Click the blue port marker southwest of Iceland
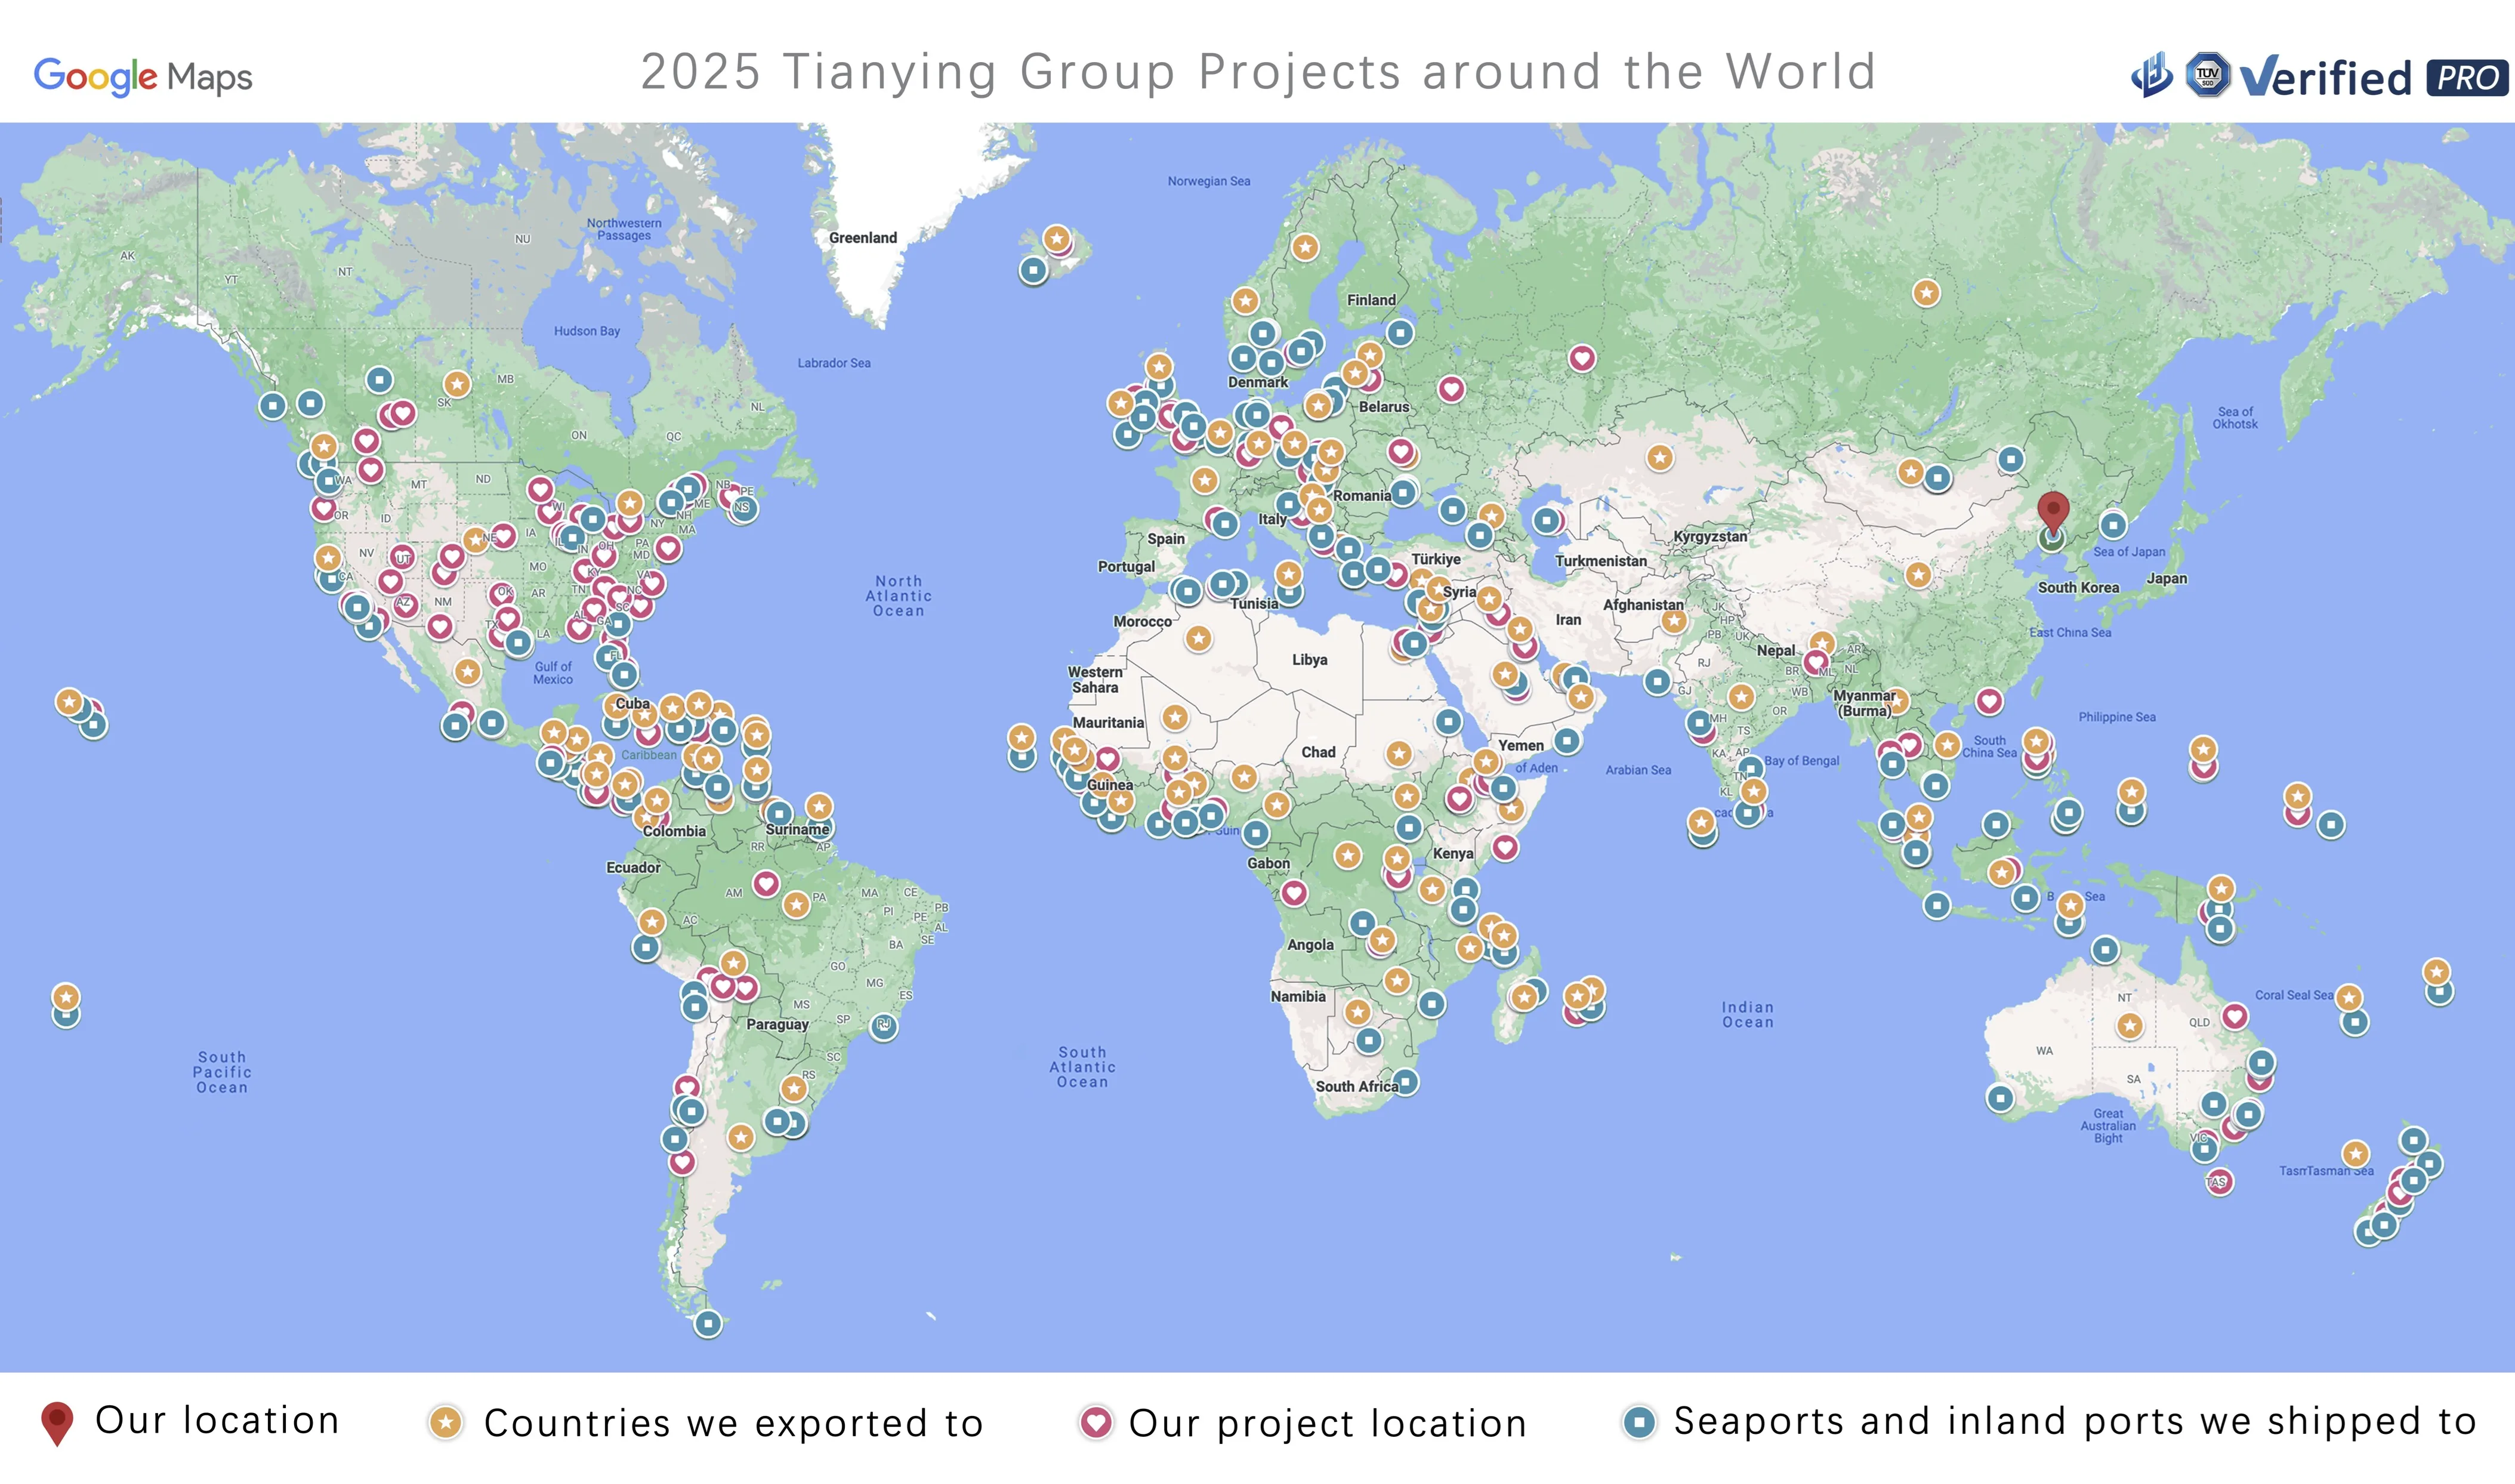2515x1484 pixels. (1033, 270)
